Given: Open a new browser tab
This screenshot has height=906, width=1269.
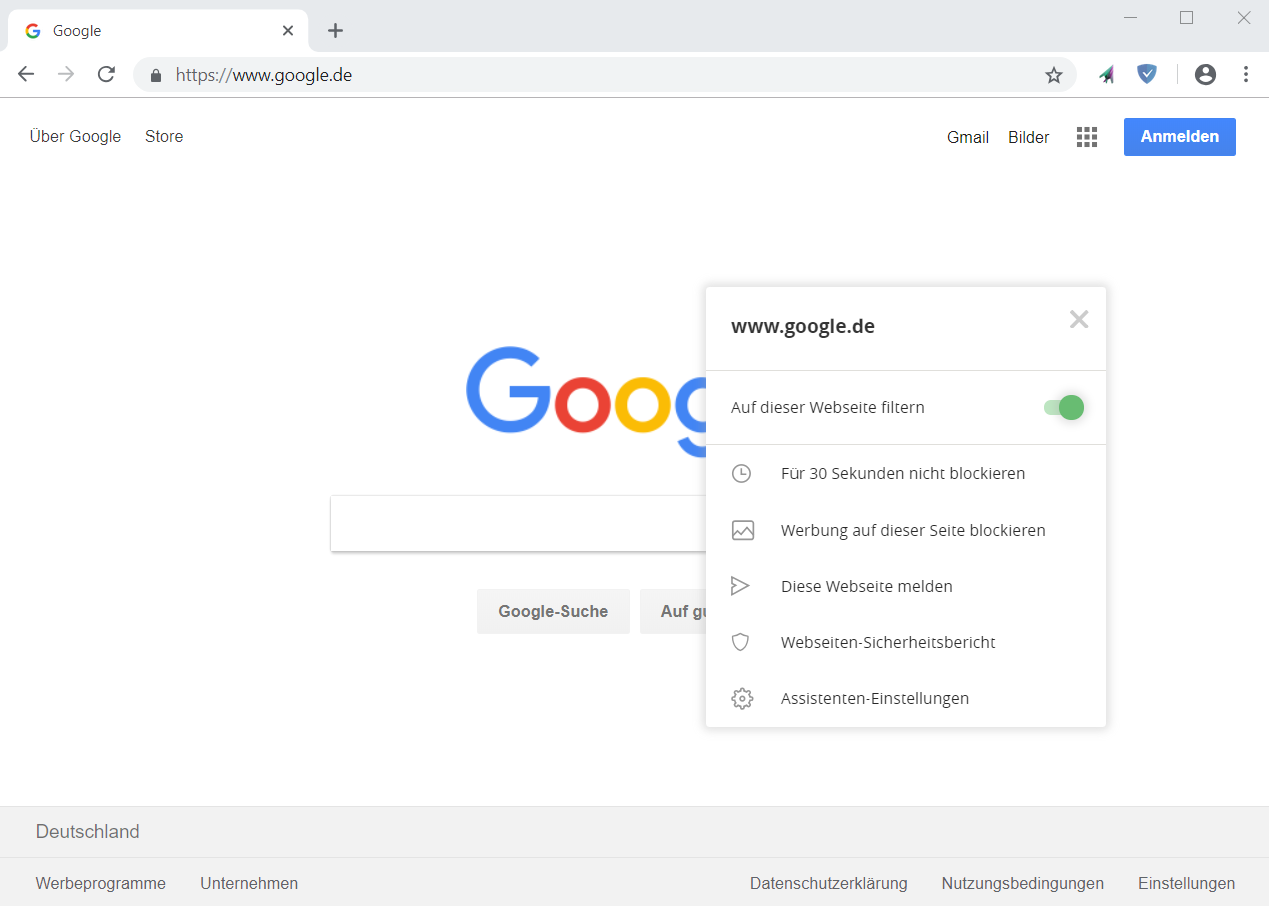Looking at the screenshot, I should coord(336,31).
